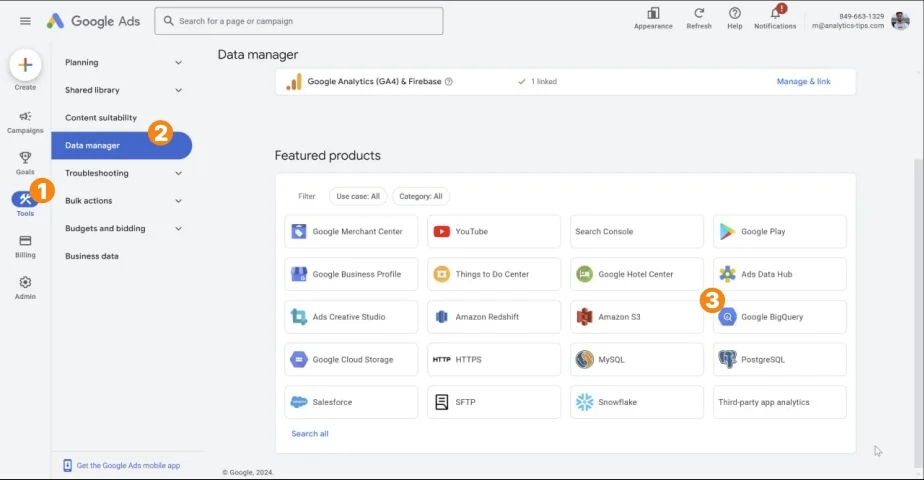The height and width of the screenshot is (480, 924).
Task: Expand the Budgets and bidding section
Action: (x=122, y=229)
